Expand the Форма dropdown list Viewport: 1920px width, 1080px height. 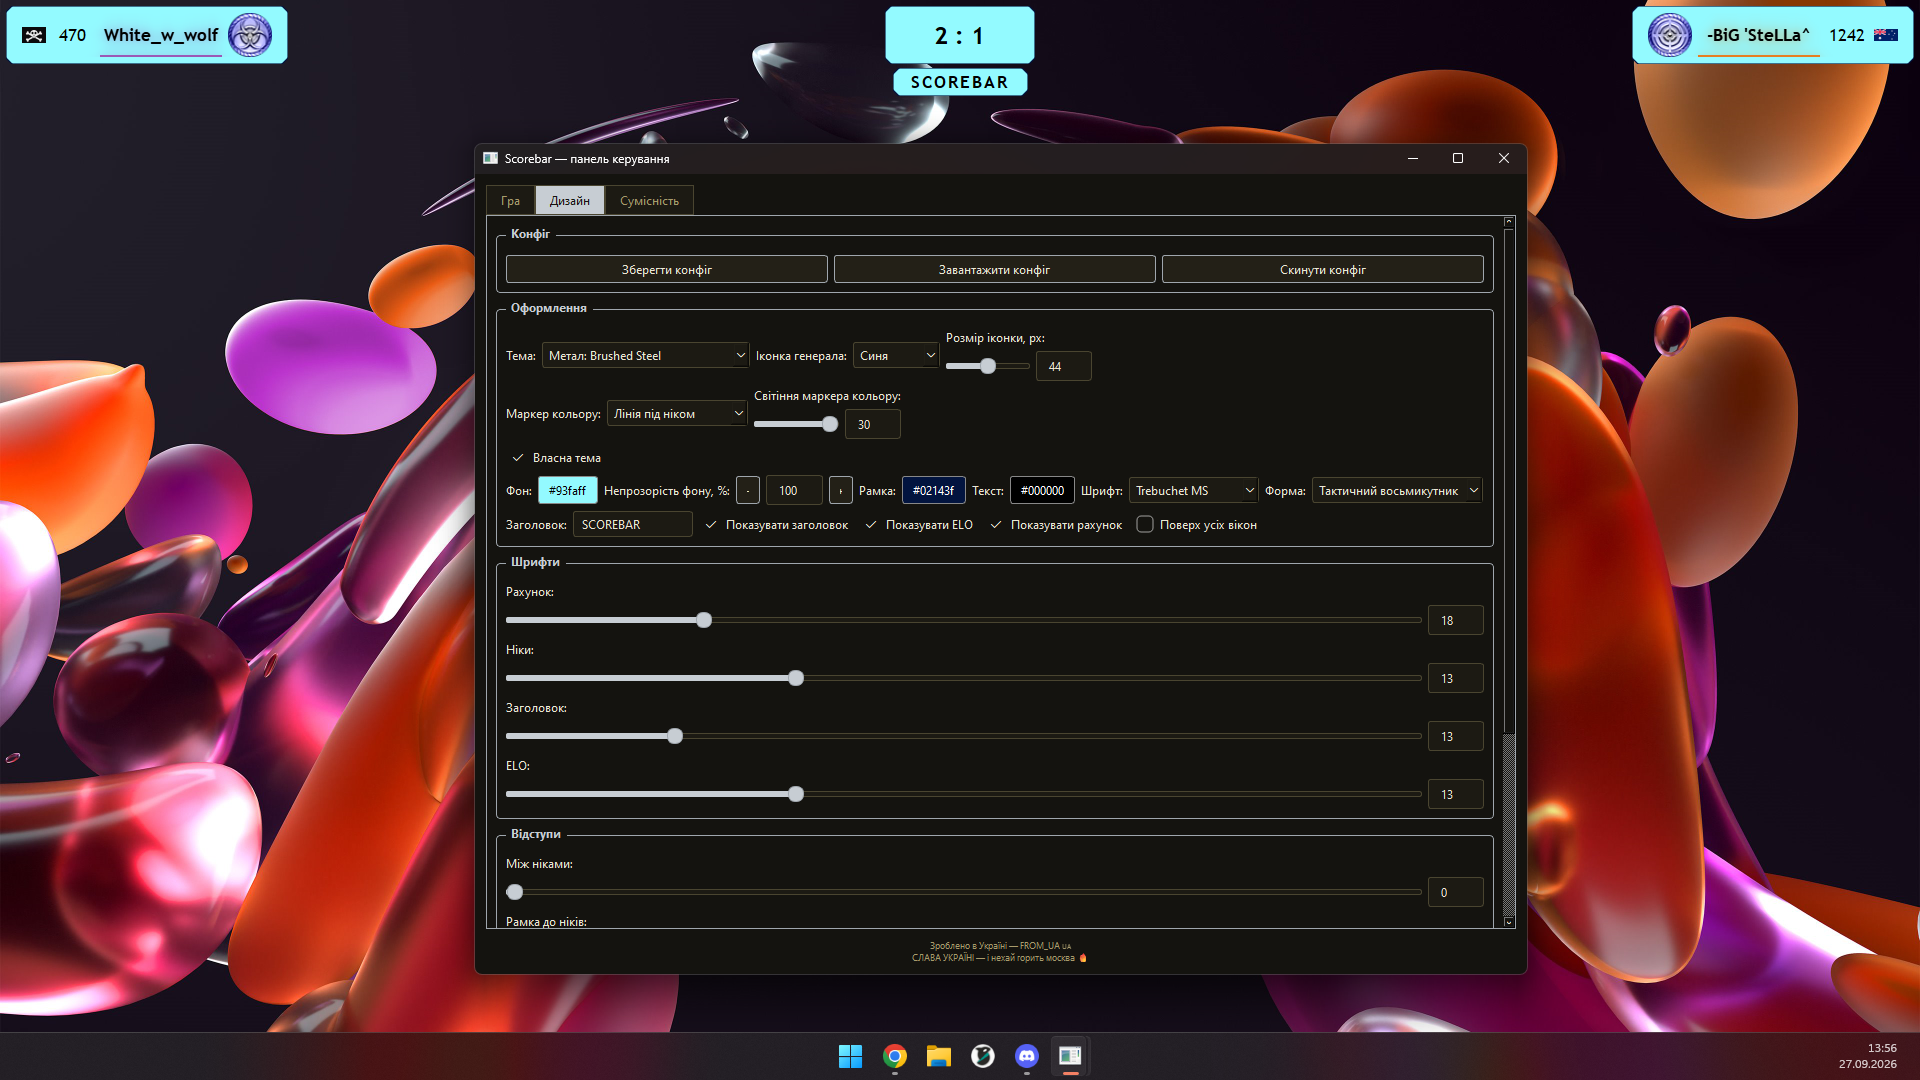[1396, 491]
